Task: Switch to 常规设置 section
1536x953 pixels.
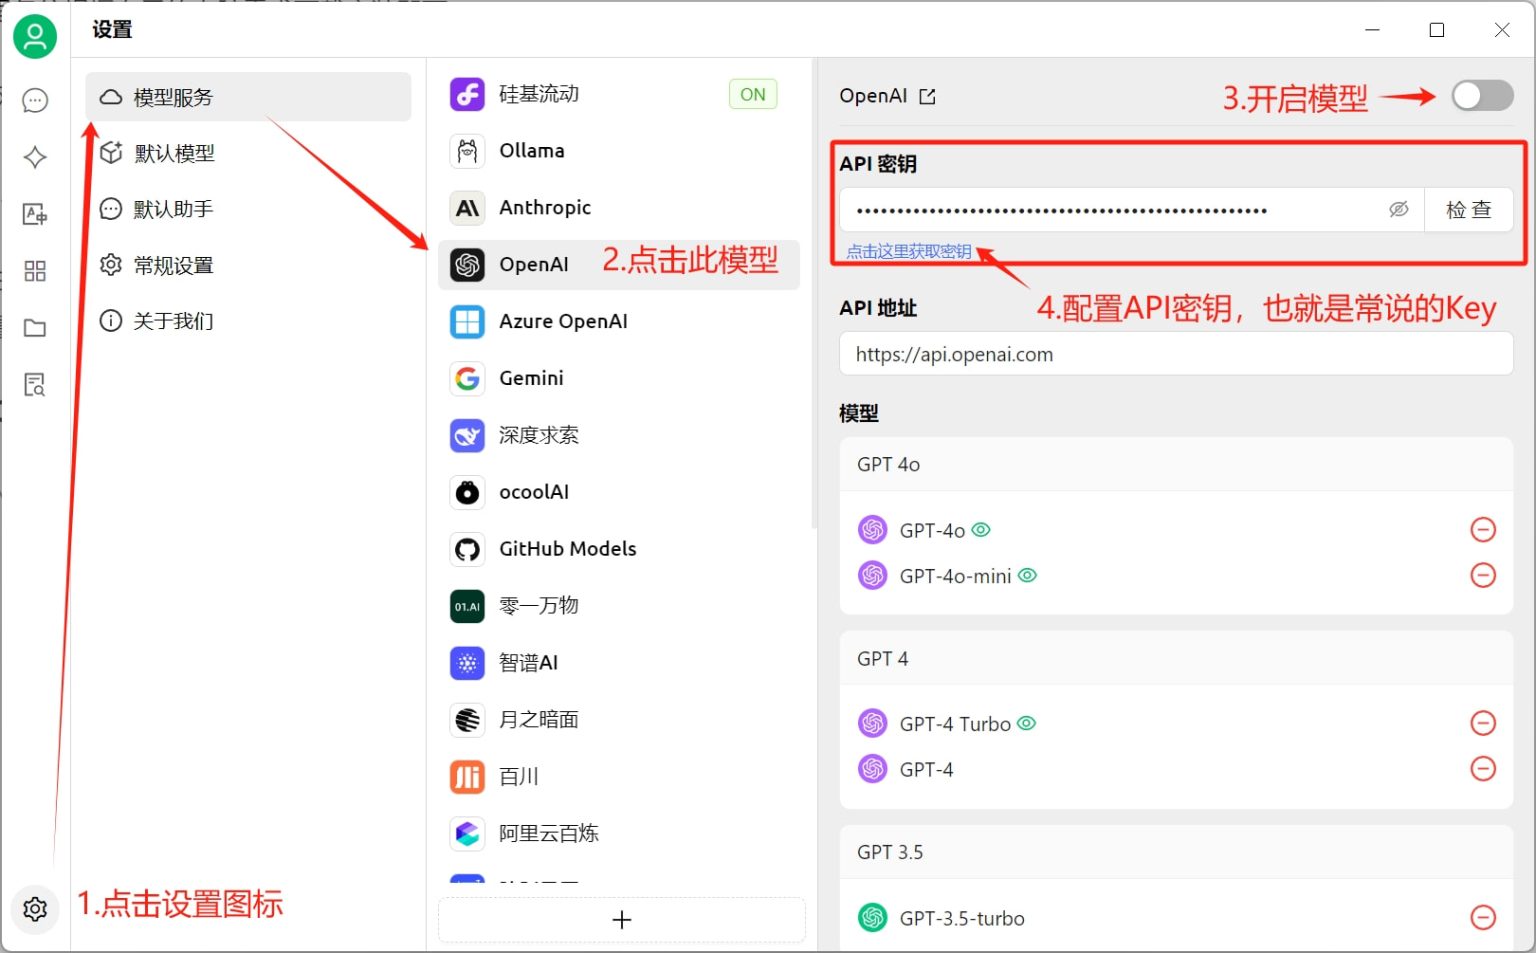Action: pyautogui.click(x=175, y=265)
